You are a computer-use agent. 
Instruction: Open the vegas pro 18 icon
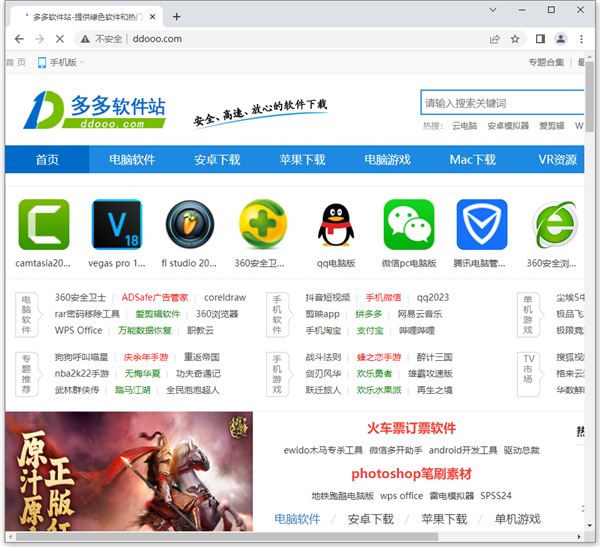click(117, 224)
